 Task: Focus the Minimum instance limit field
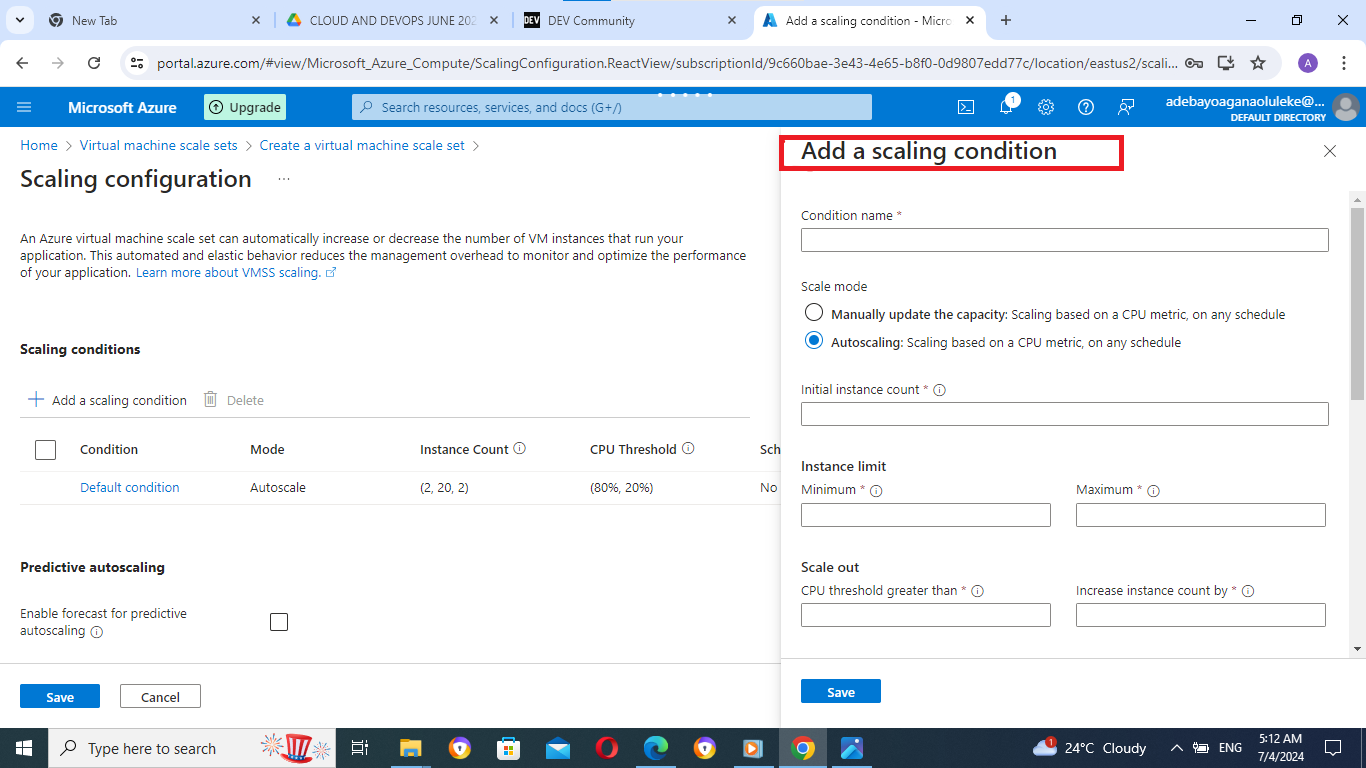click(x=926, y=515)
